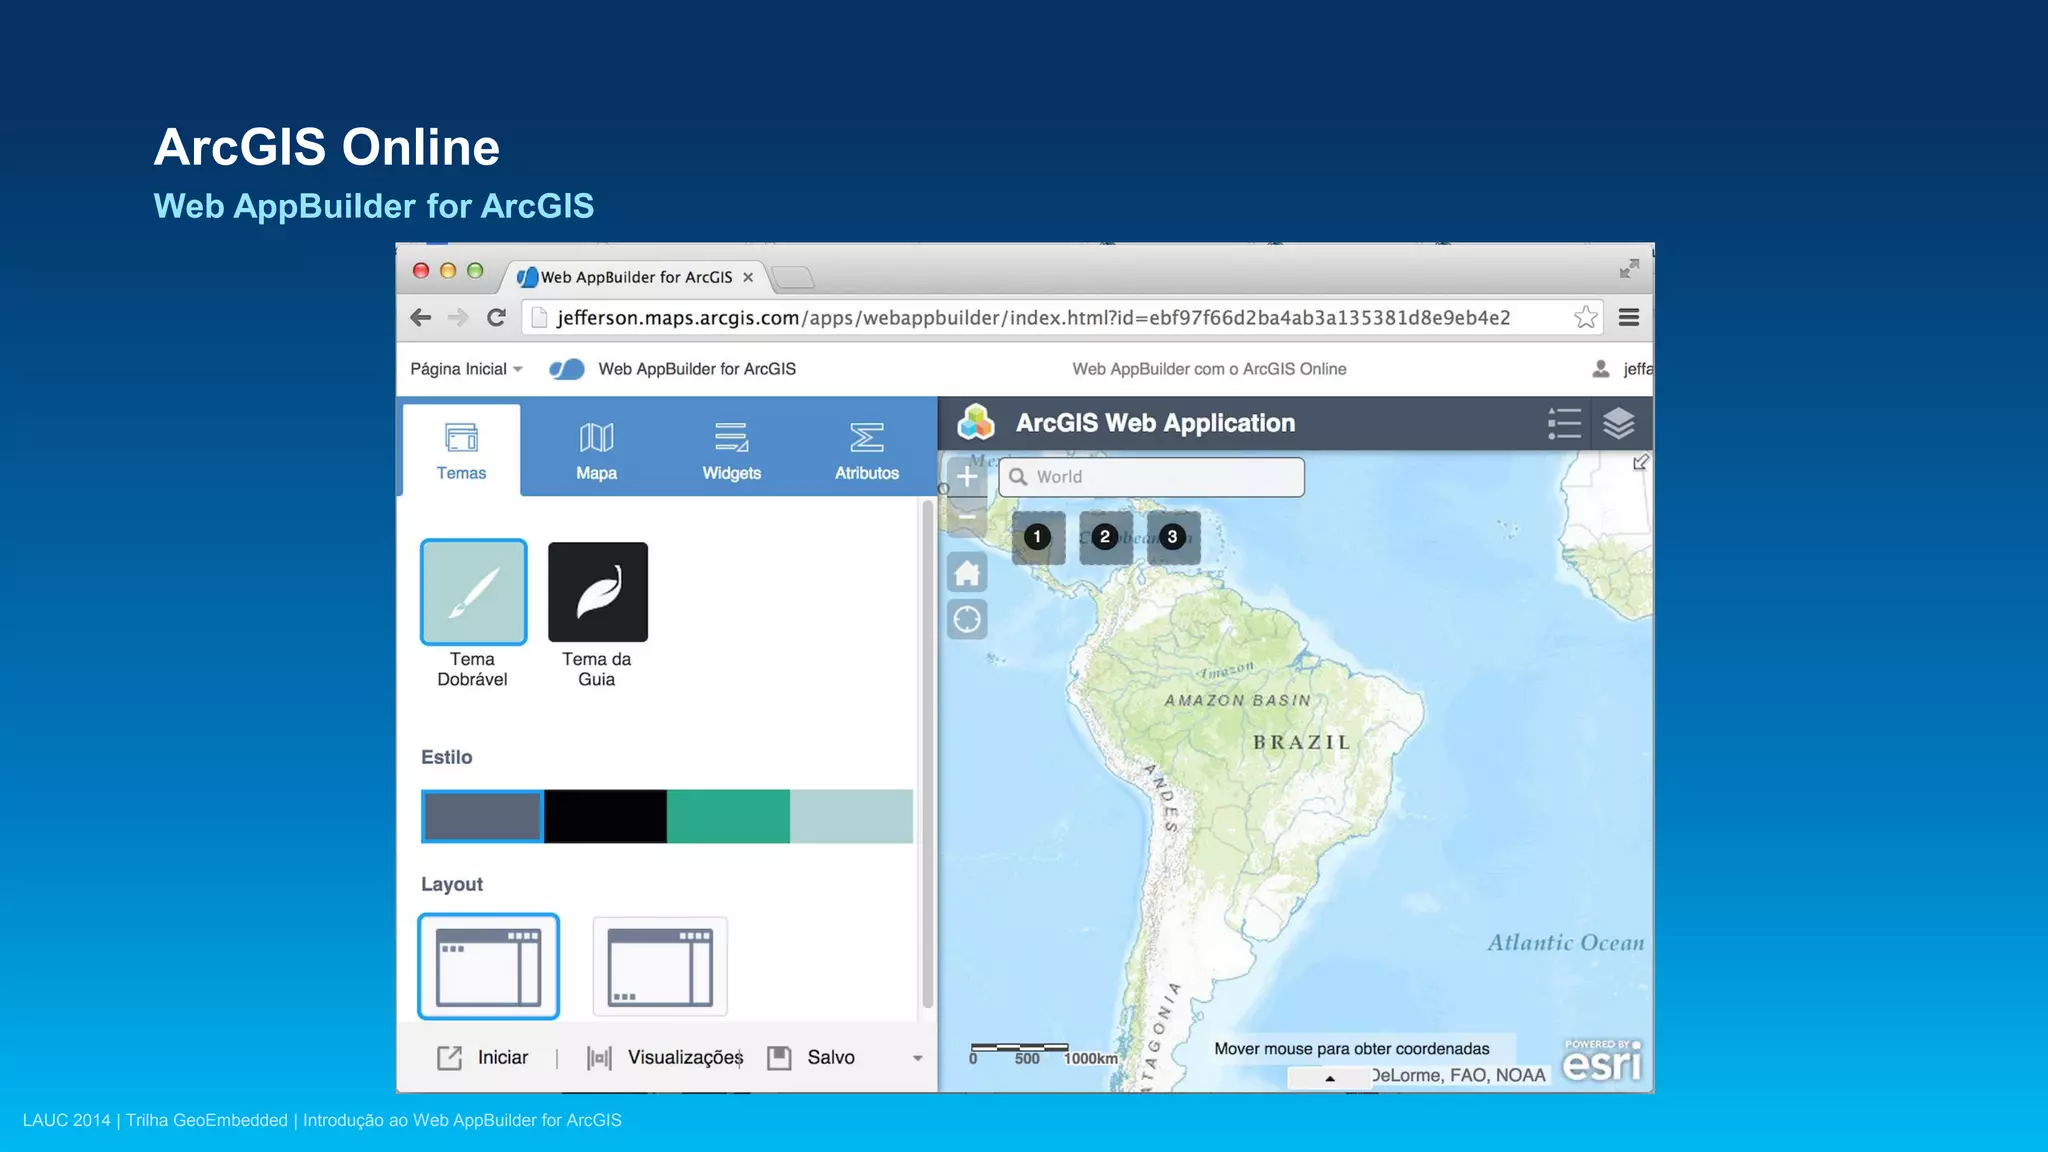Image resolution: width=2048 pixels, height=1152 pixels.
Task: Open the Página Inicial dropdown
Action: [x=466, y=369]
